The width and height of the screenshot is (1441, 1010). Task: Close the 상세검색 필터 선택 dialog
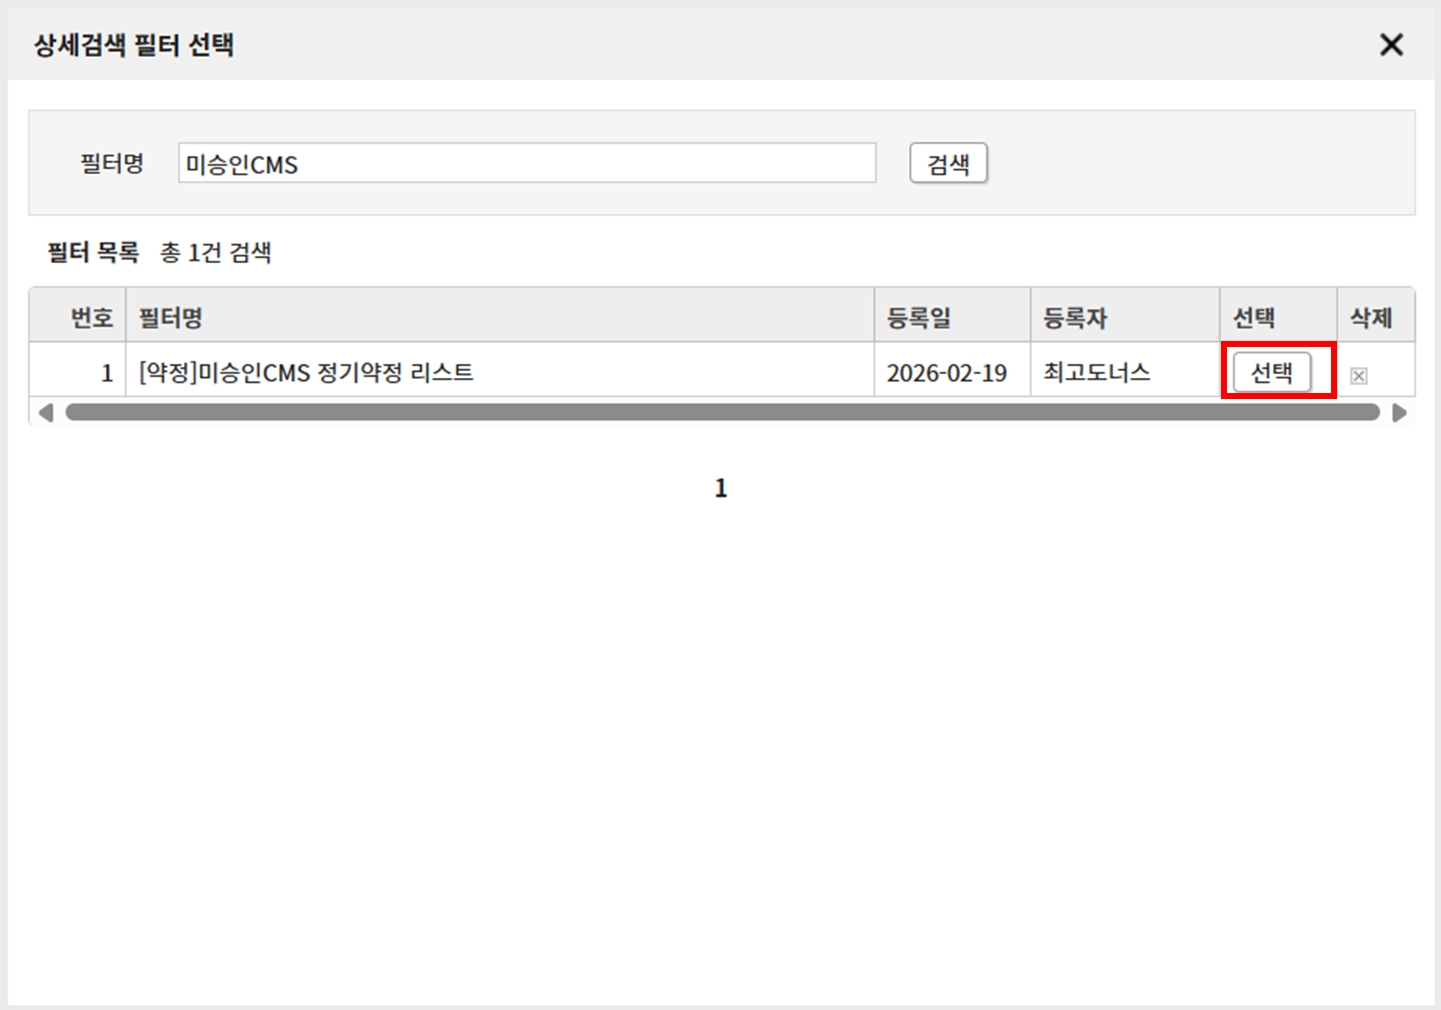click(1391, 45)
